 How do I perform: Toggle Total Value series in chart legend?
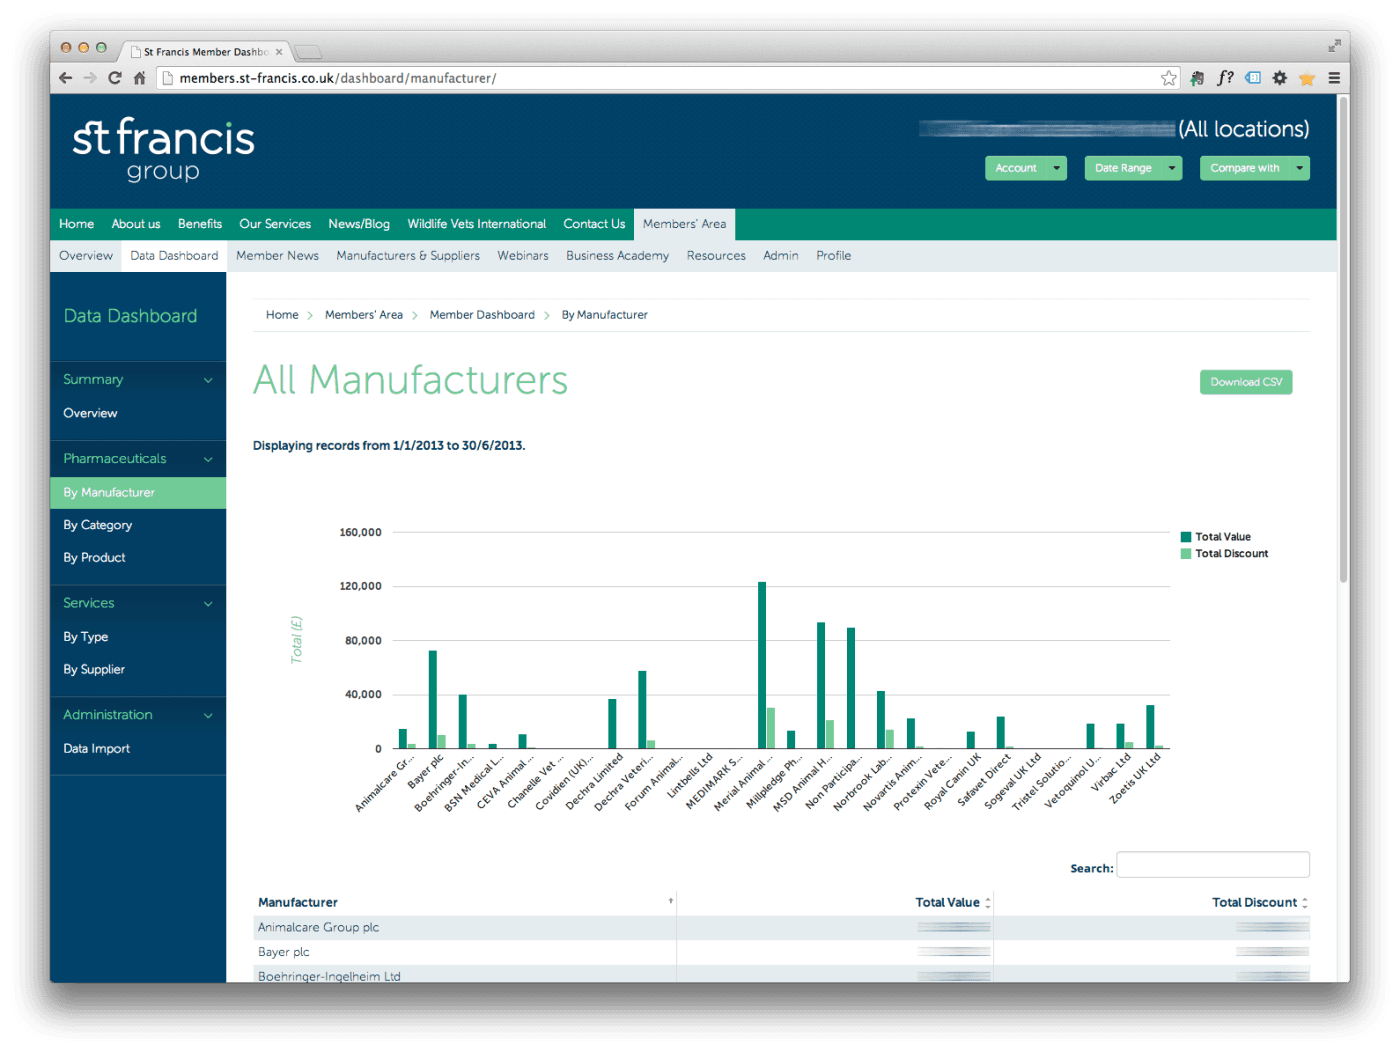(x=1216, y=537)
